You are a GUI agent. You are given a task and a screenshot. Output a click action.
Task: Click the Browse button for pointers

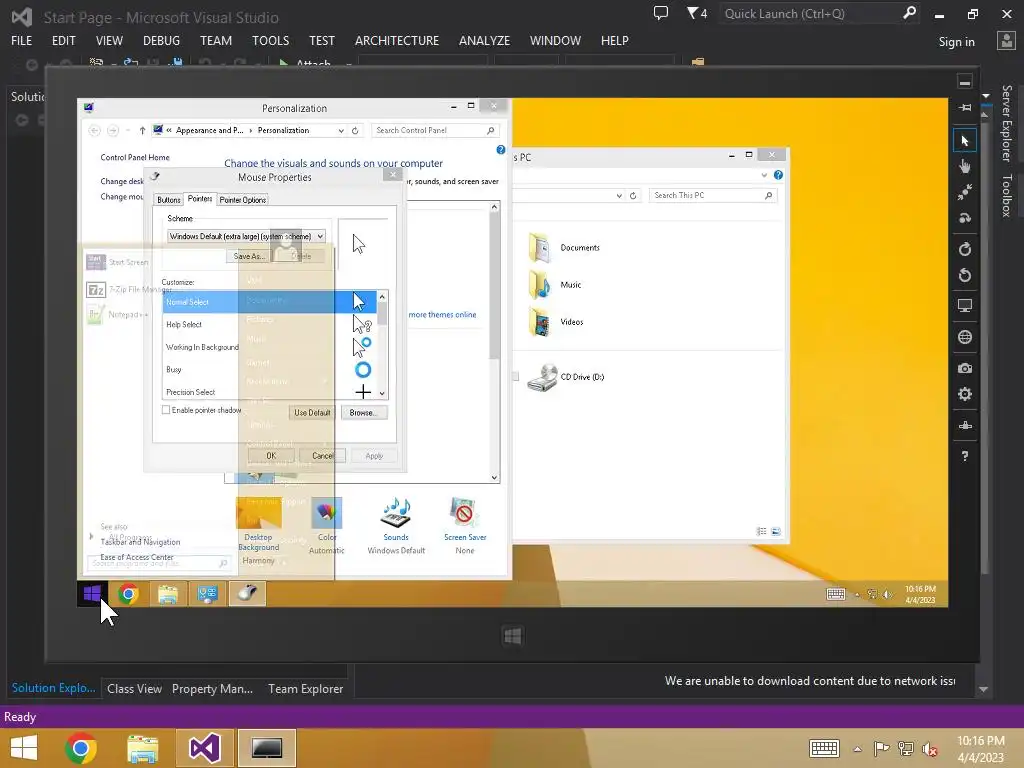[363, 413]
